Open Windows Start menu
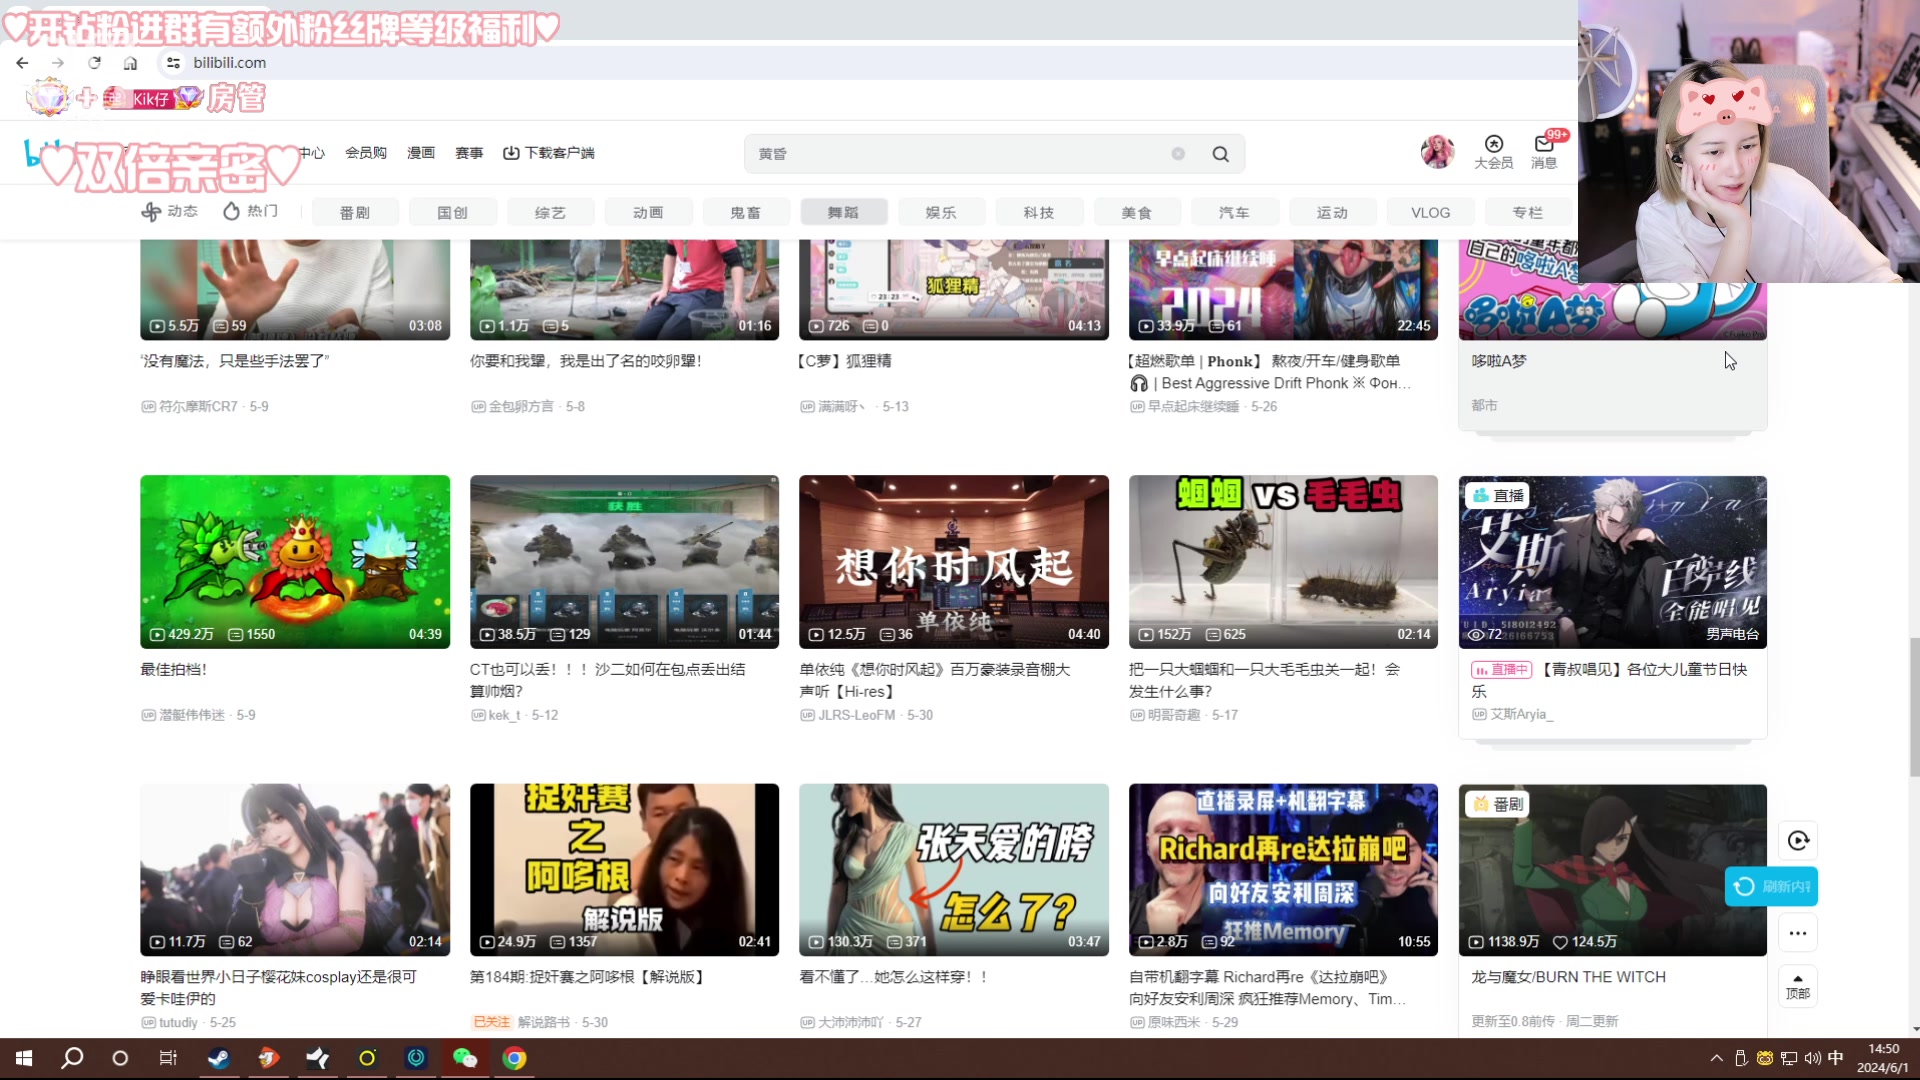Viewport: 1920px width, 1080px height. click(x=24, y=1058)
